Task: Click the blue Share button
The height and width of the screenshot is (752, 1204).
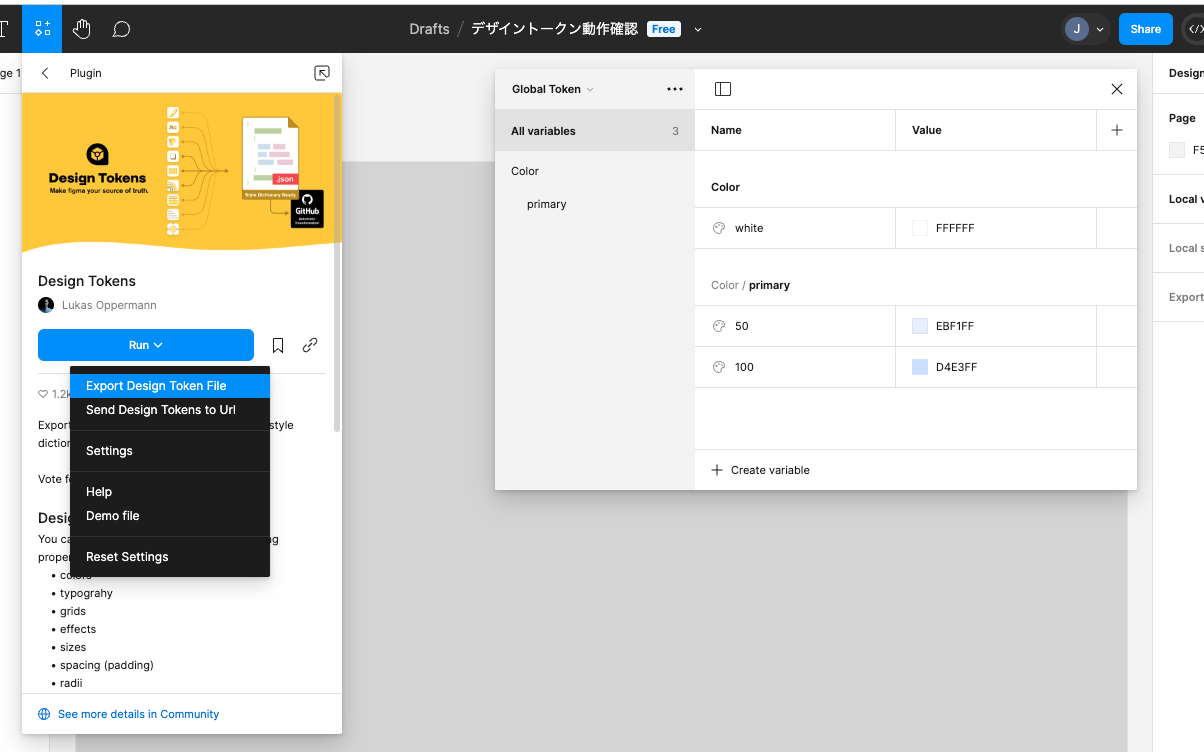Action: click(x=1145, y=29)
